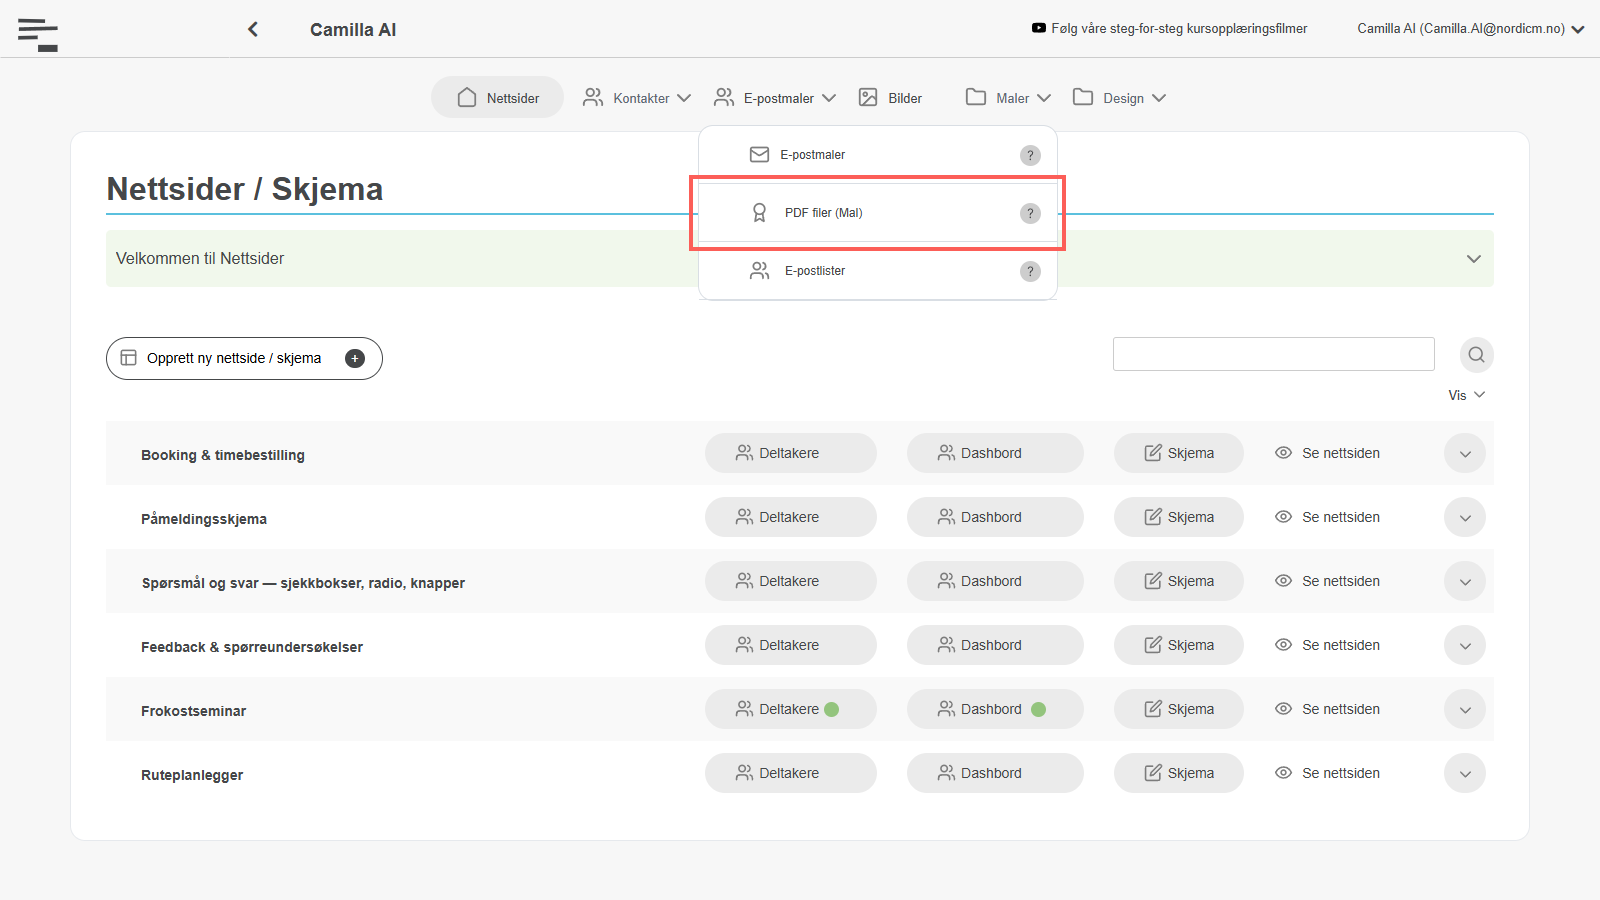Click the search magnifier icon

point(1476,355)
